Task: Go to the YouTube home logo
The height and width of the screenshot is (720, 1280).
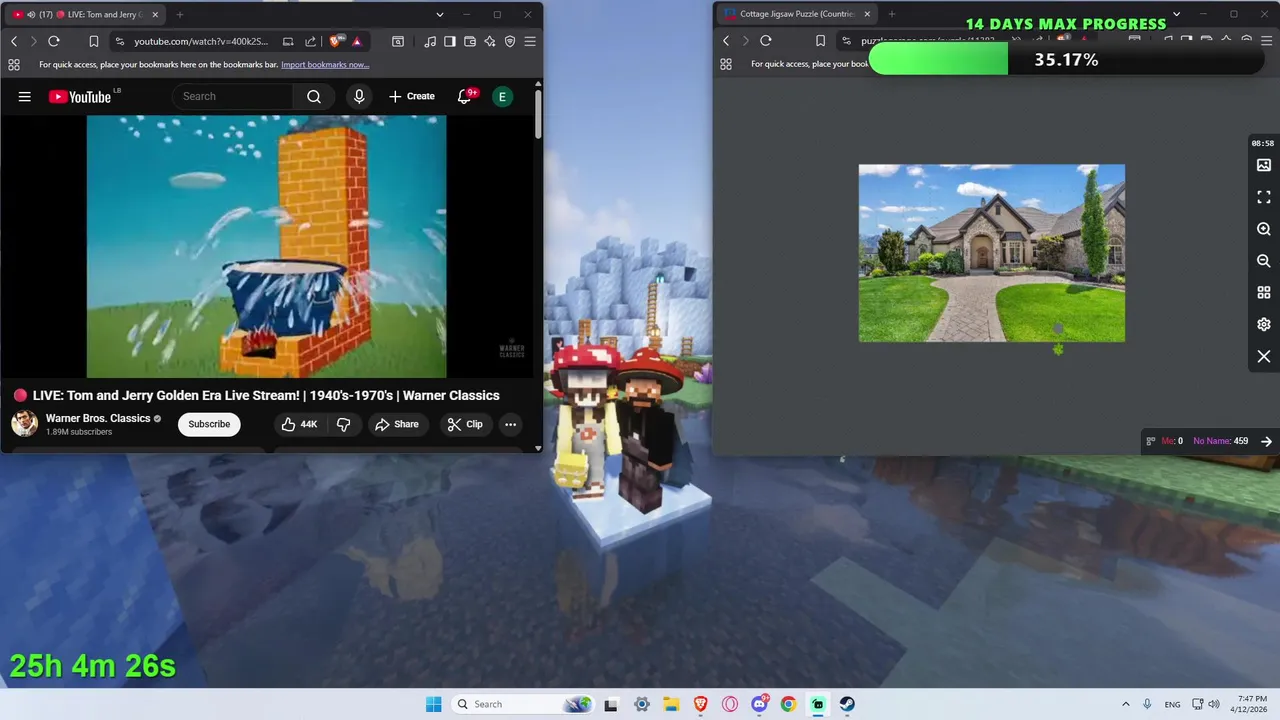Action: [80, 97]
